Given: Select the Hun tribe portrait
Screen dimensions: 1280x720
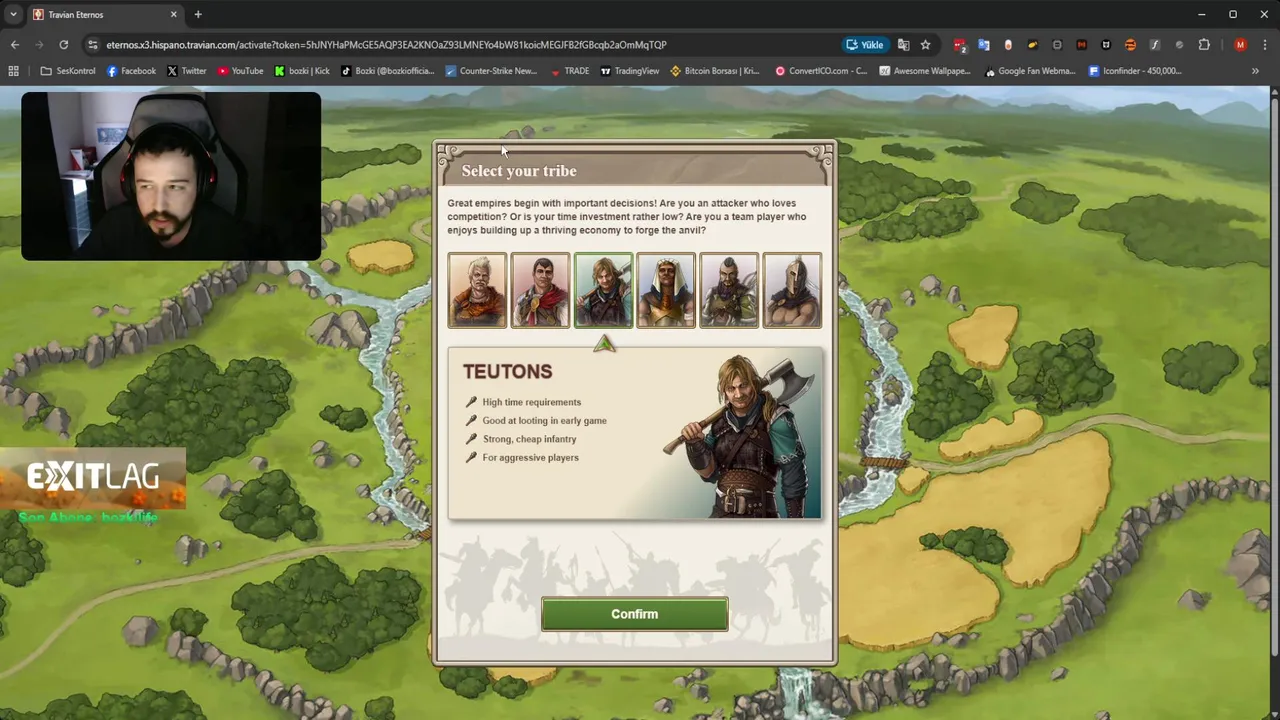Looking at the screenshot, I should pyautogui.click(x=729, y=291).
